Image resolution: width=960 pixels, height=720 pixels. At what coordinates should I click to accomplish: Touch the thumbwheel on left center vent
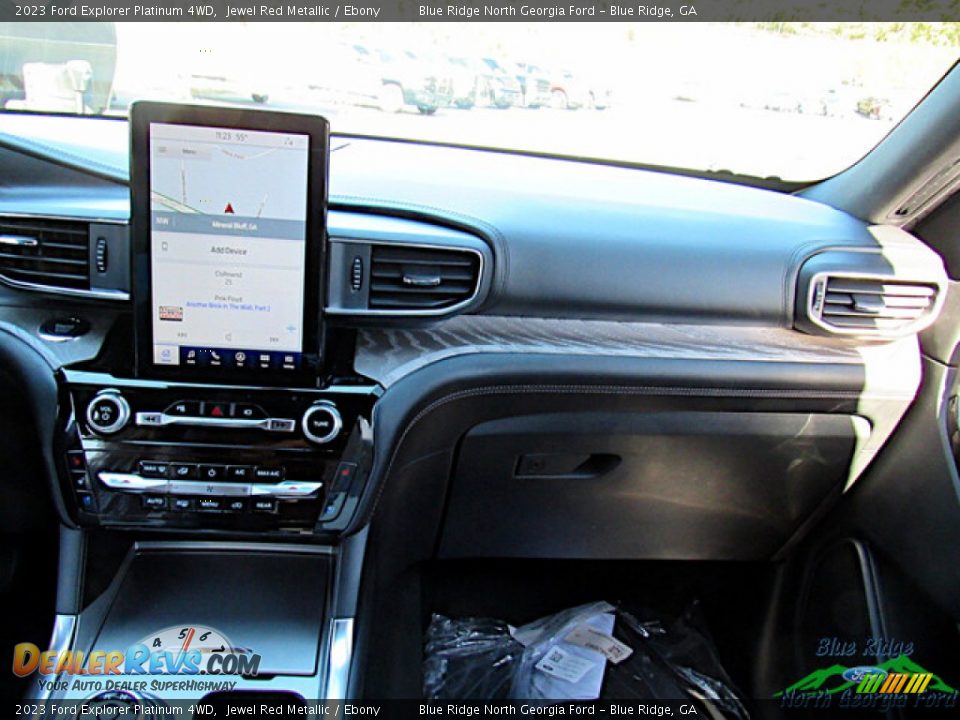tap(101, 255)
